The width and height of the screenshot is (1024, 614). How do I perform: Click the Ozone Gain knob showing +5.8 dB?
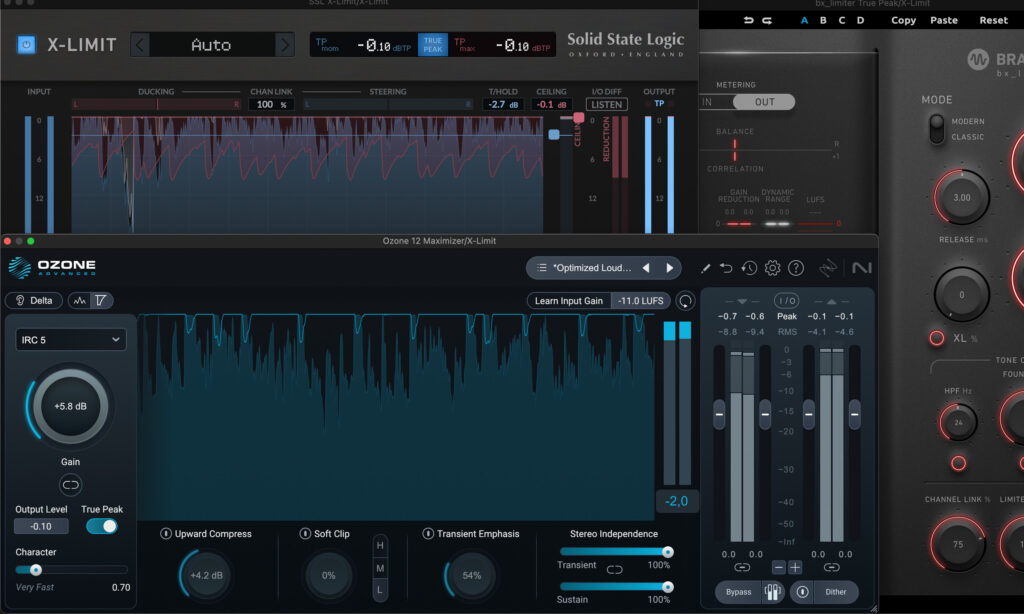click(x=71, y=406)
